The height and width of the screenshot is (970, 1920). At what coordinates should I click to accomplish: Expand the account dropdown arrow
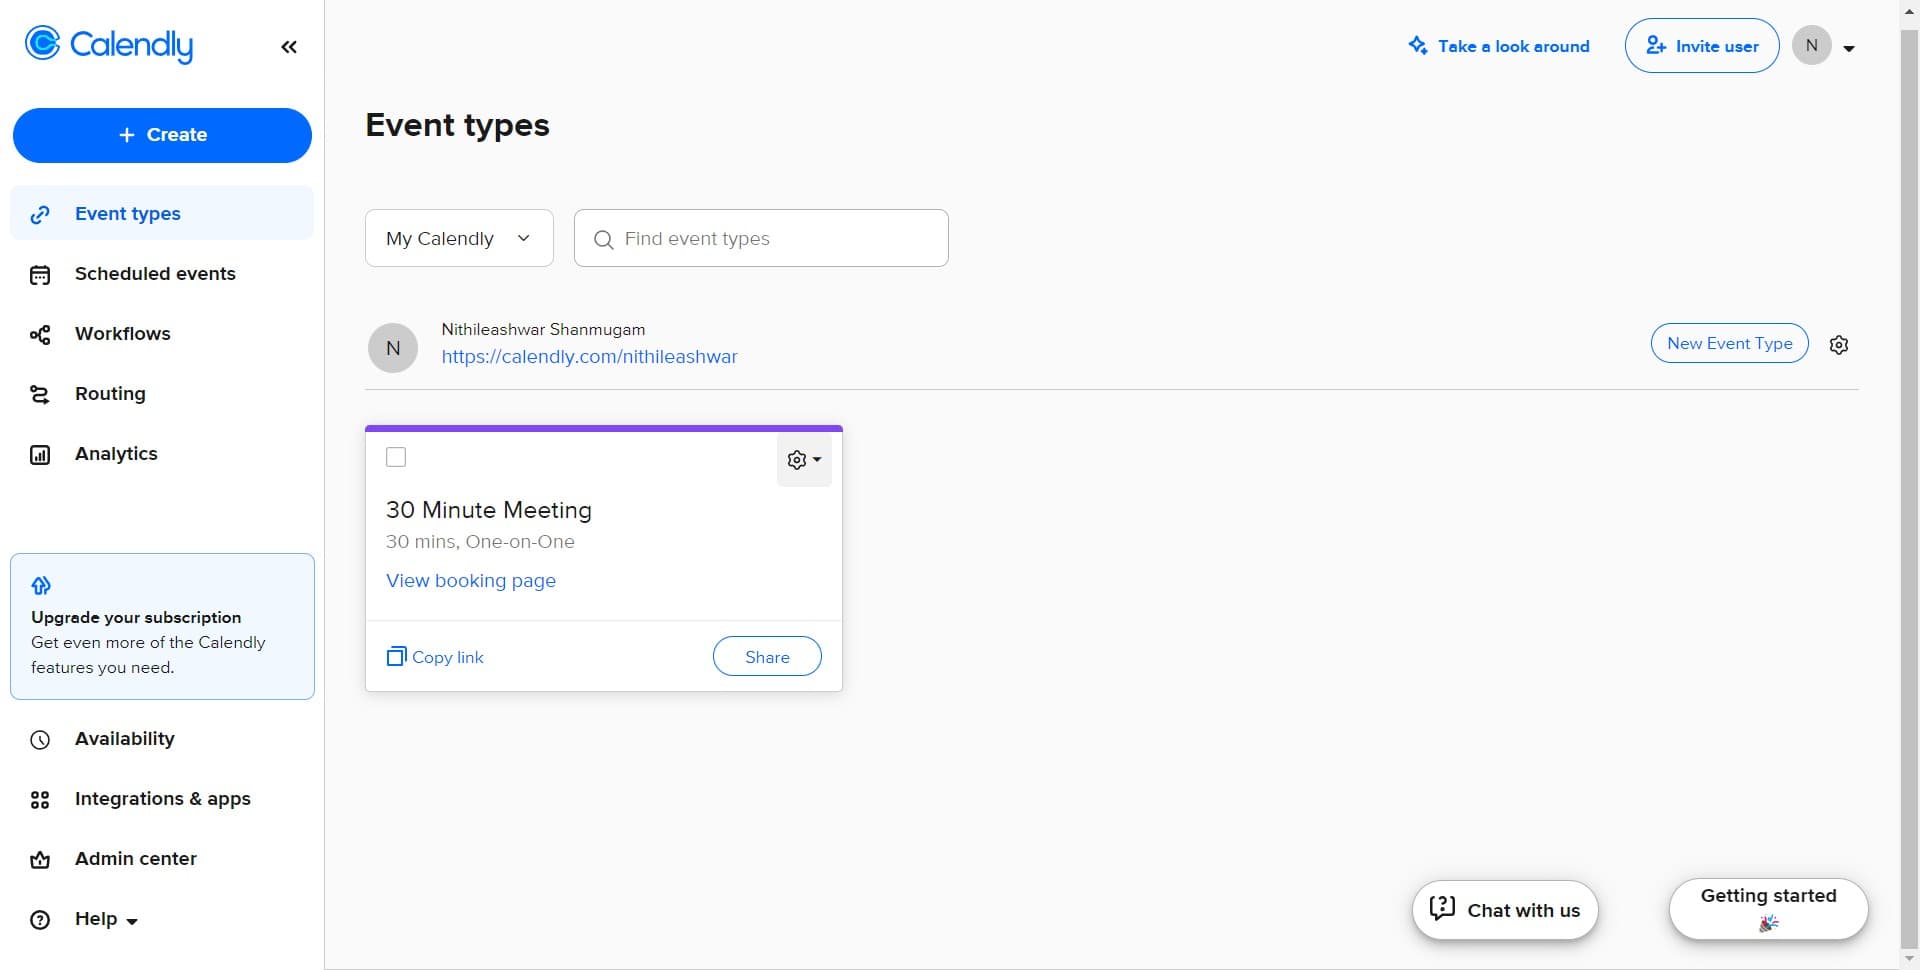pyautogui.click(x=1849, y=48)
